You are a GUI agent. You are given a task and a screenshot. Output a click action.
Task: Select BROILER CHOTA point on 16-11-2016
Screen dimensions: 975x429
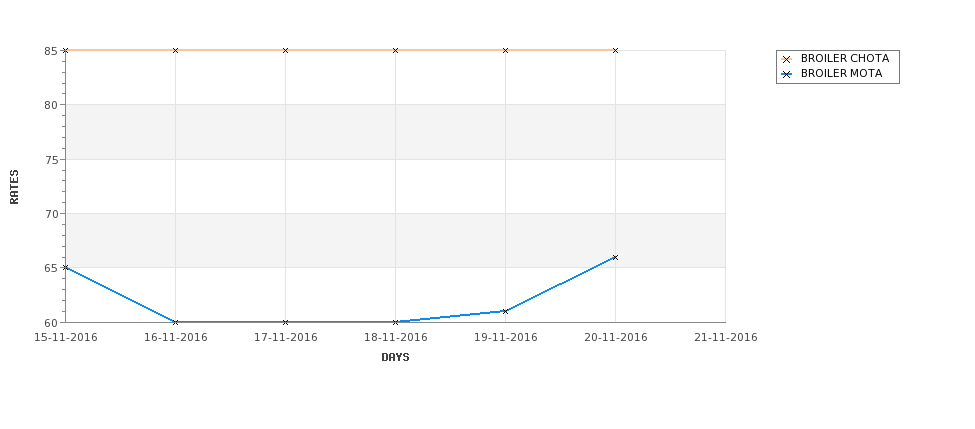pos(175,50)
